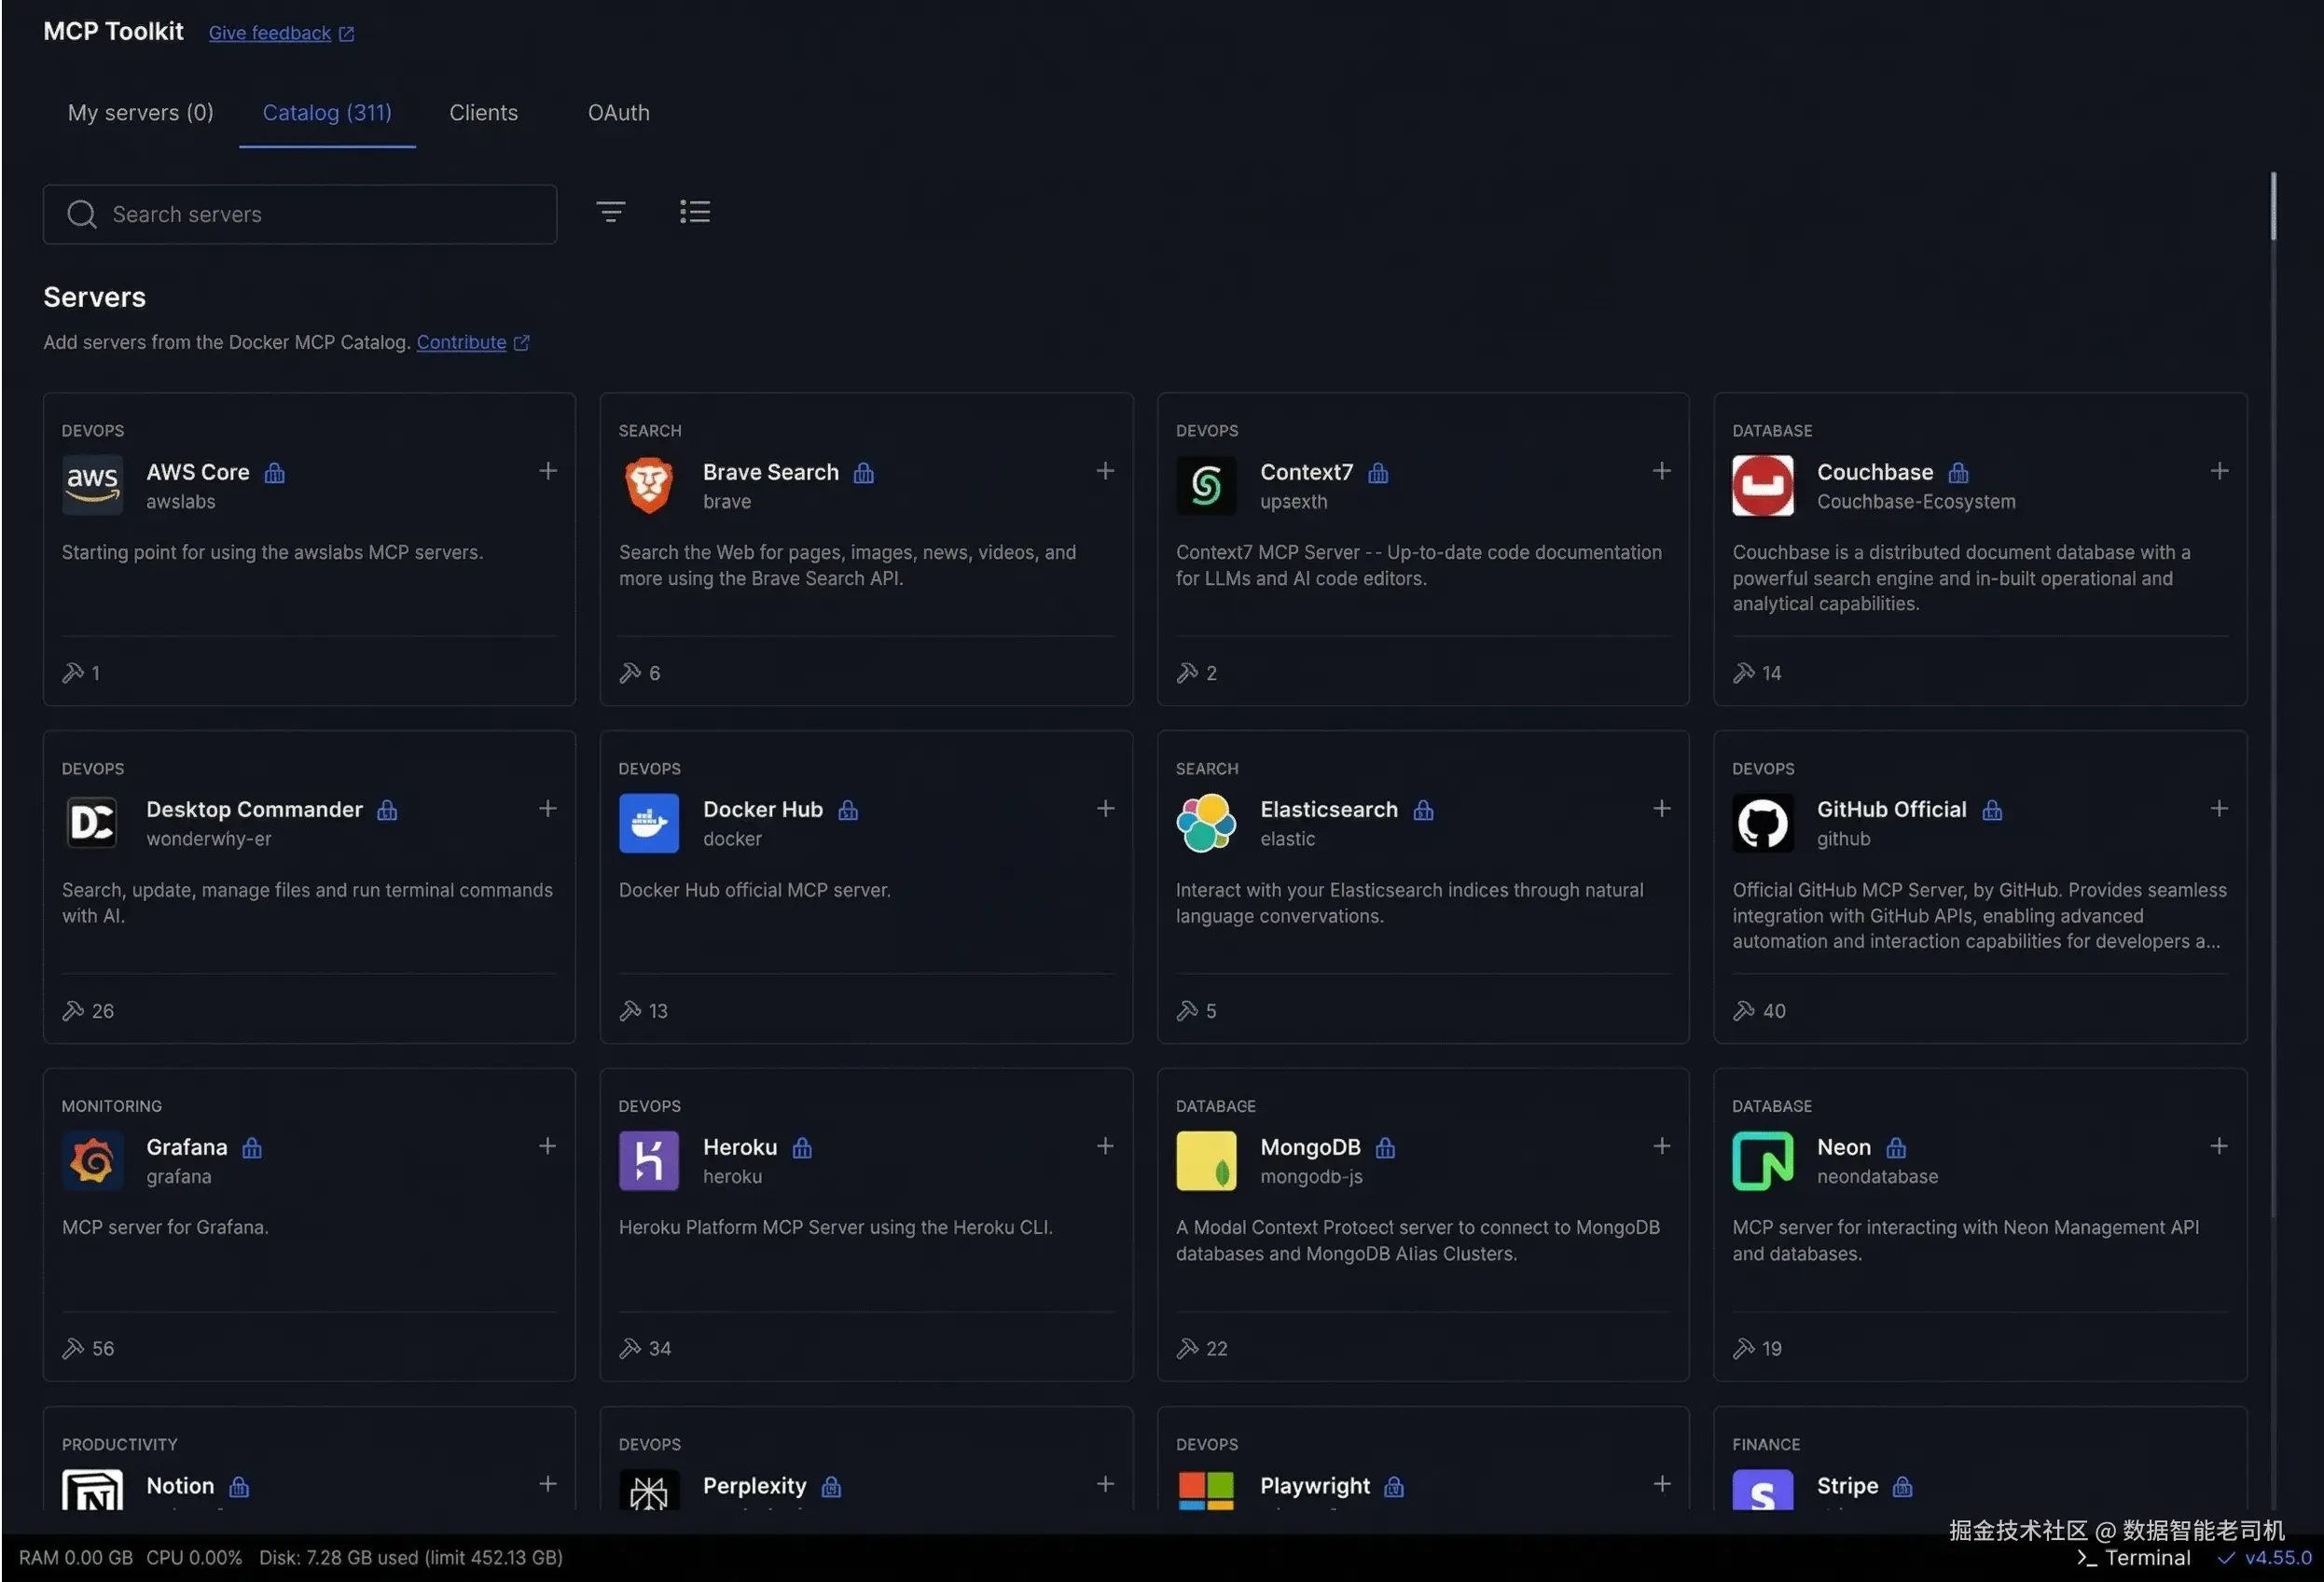This screenshot has height=1582, width=2324.
Task: Click the verified badge beside GitHub Official
Action: (1992, 810)
